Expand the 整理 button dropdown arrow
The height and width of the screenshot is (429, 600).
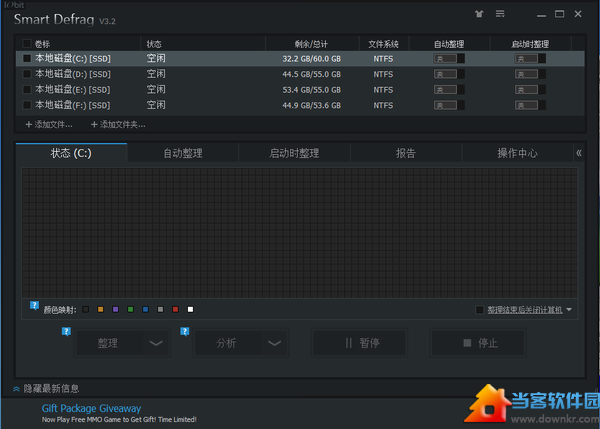coord(156,343)
